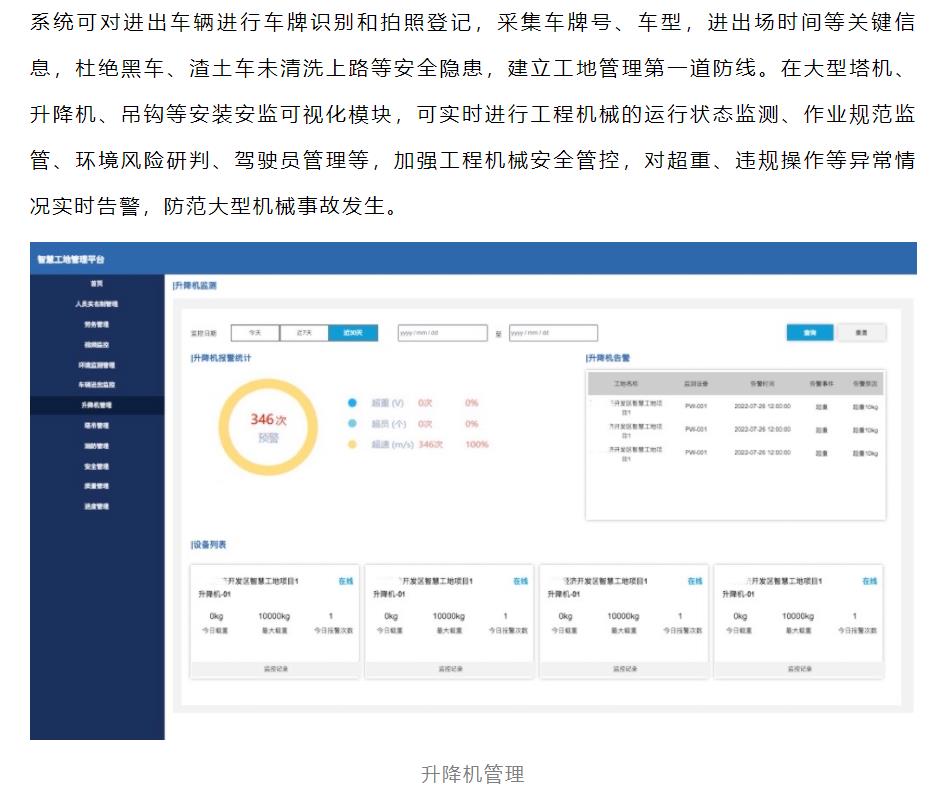Enable the 近30天 date filter
Image resolution: width=950 pixels, height=802 pixels.
coord(353,332)
